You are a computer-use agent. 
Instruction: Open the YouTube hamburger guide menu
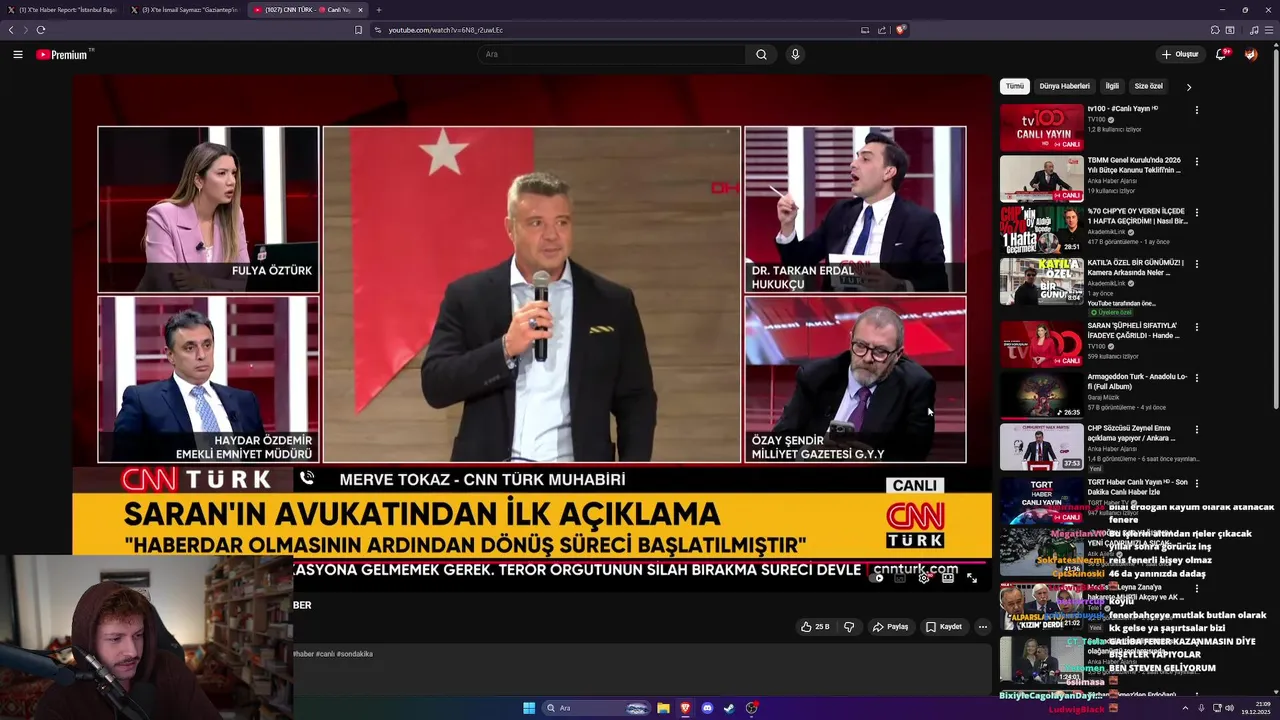click(x=18, y=54)
